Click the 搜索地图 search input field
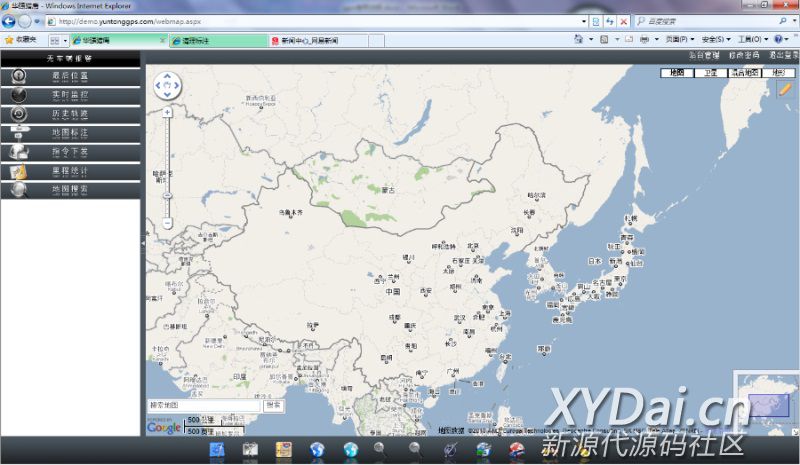The width and height of the screenshot is (800, 465). click(204, 405)
